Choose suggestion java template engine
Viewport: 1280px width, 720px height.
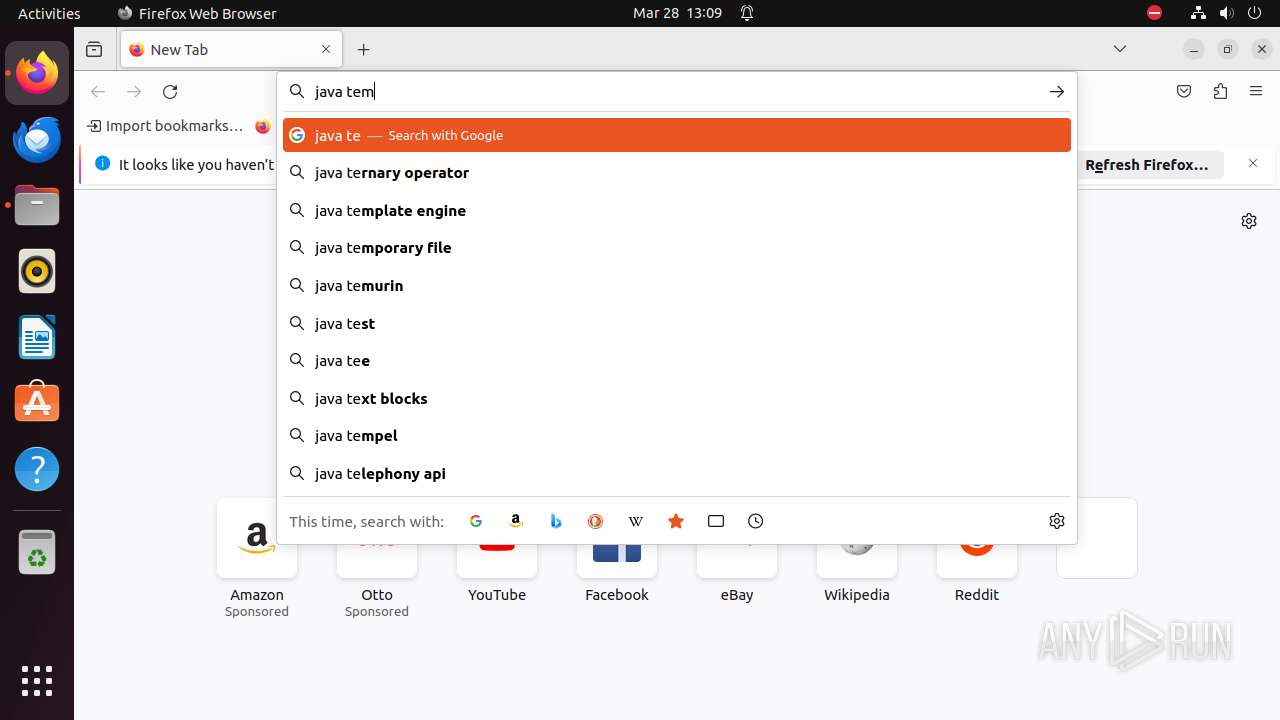677,211
